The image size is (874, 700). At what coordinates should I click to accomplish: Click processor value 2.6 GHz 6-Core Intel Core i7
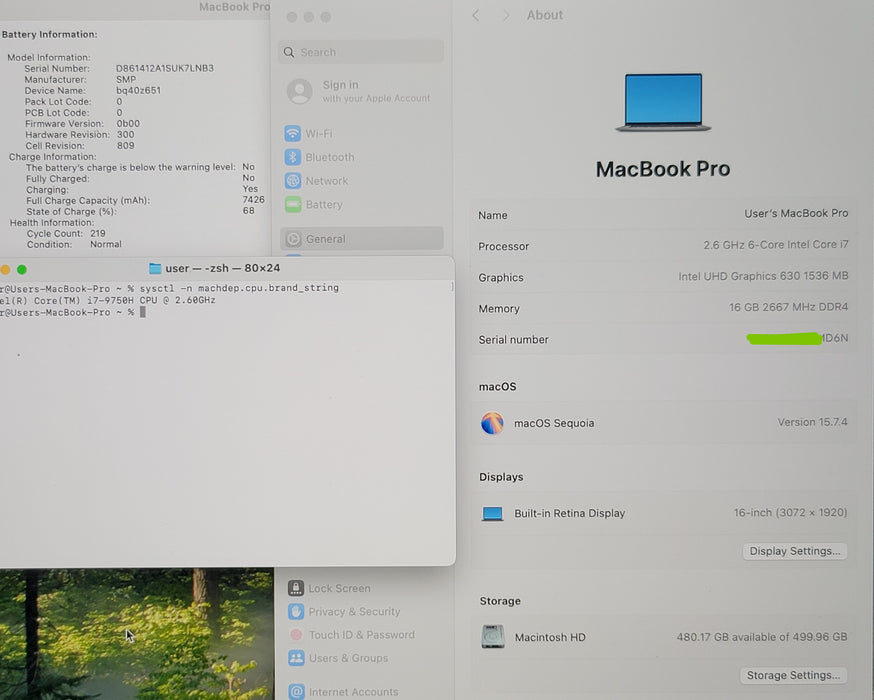pyautogui.click(x=776, y=245)
